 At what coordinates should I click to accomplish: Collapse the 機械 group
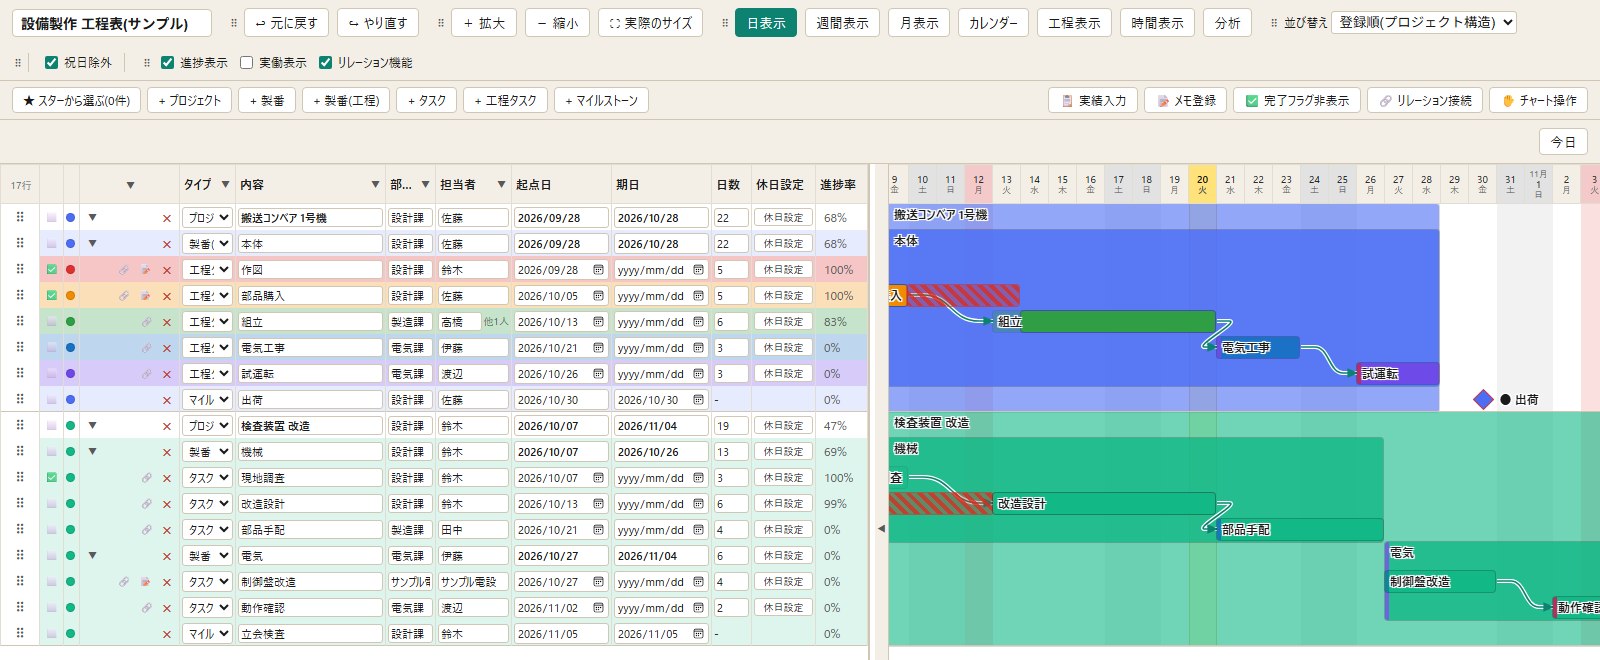tap(92, 451)
